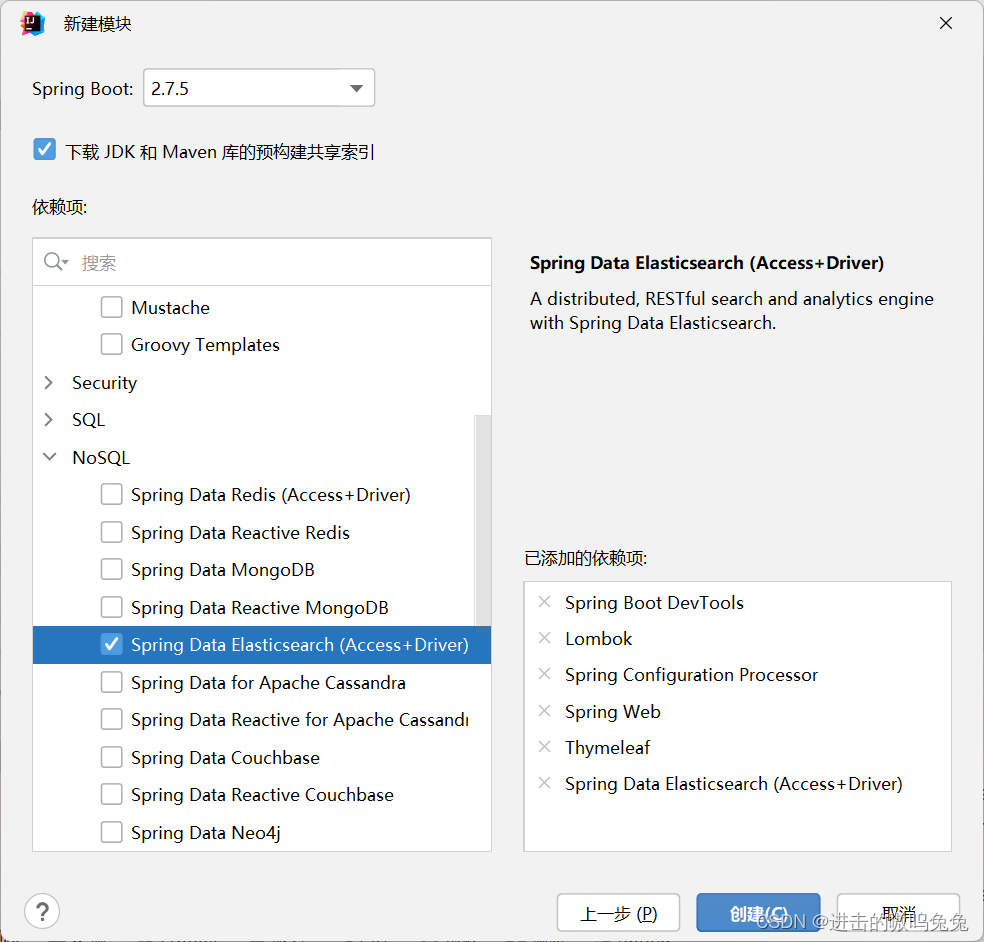This screenshot has width=984, height=942.
Task: Collapse the NoSQL category
Action: [x=49, y=457]
